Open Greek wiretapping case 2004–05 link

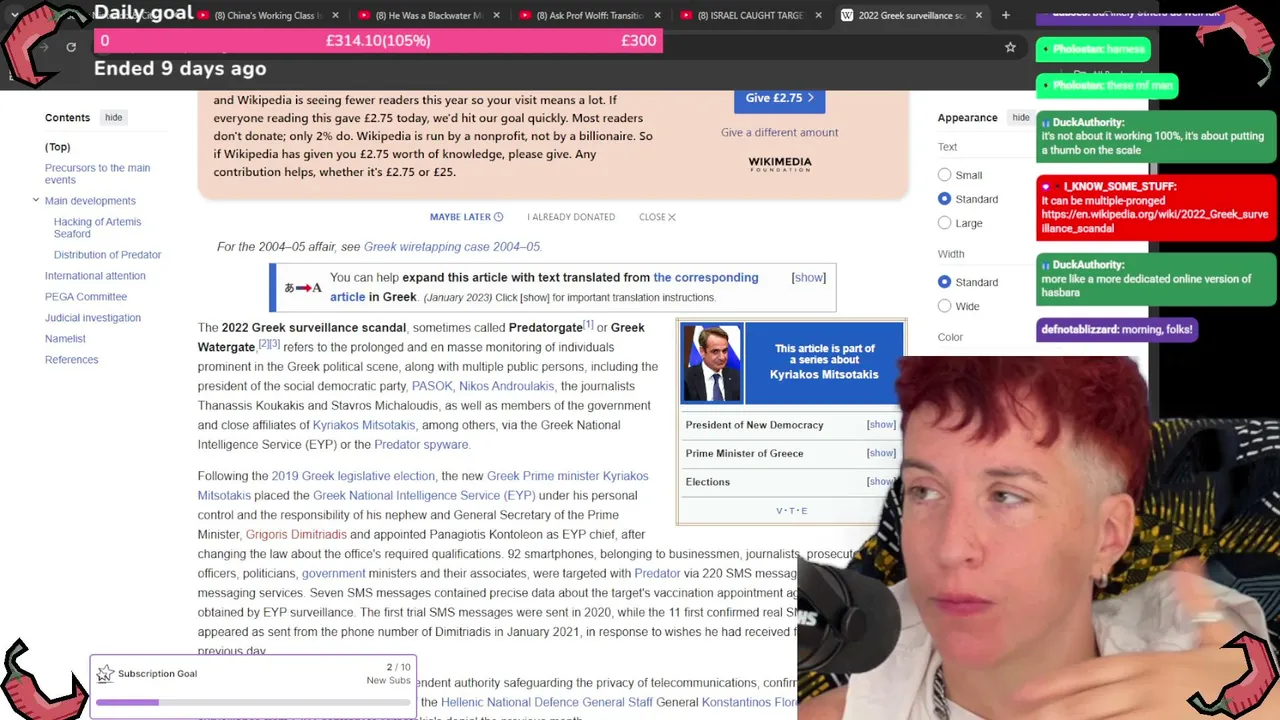451,247
